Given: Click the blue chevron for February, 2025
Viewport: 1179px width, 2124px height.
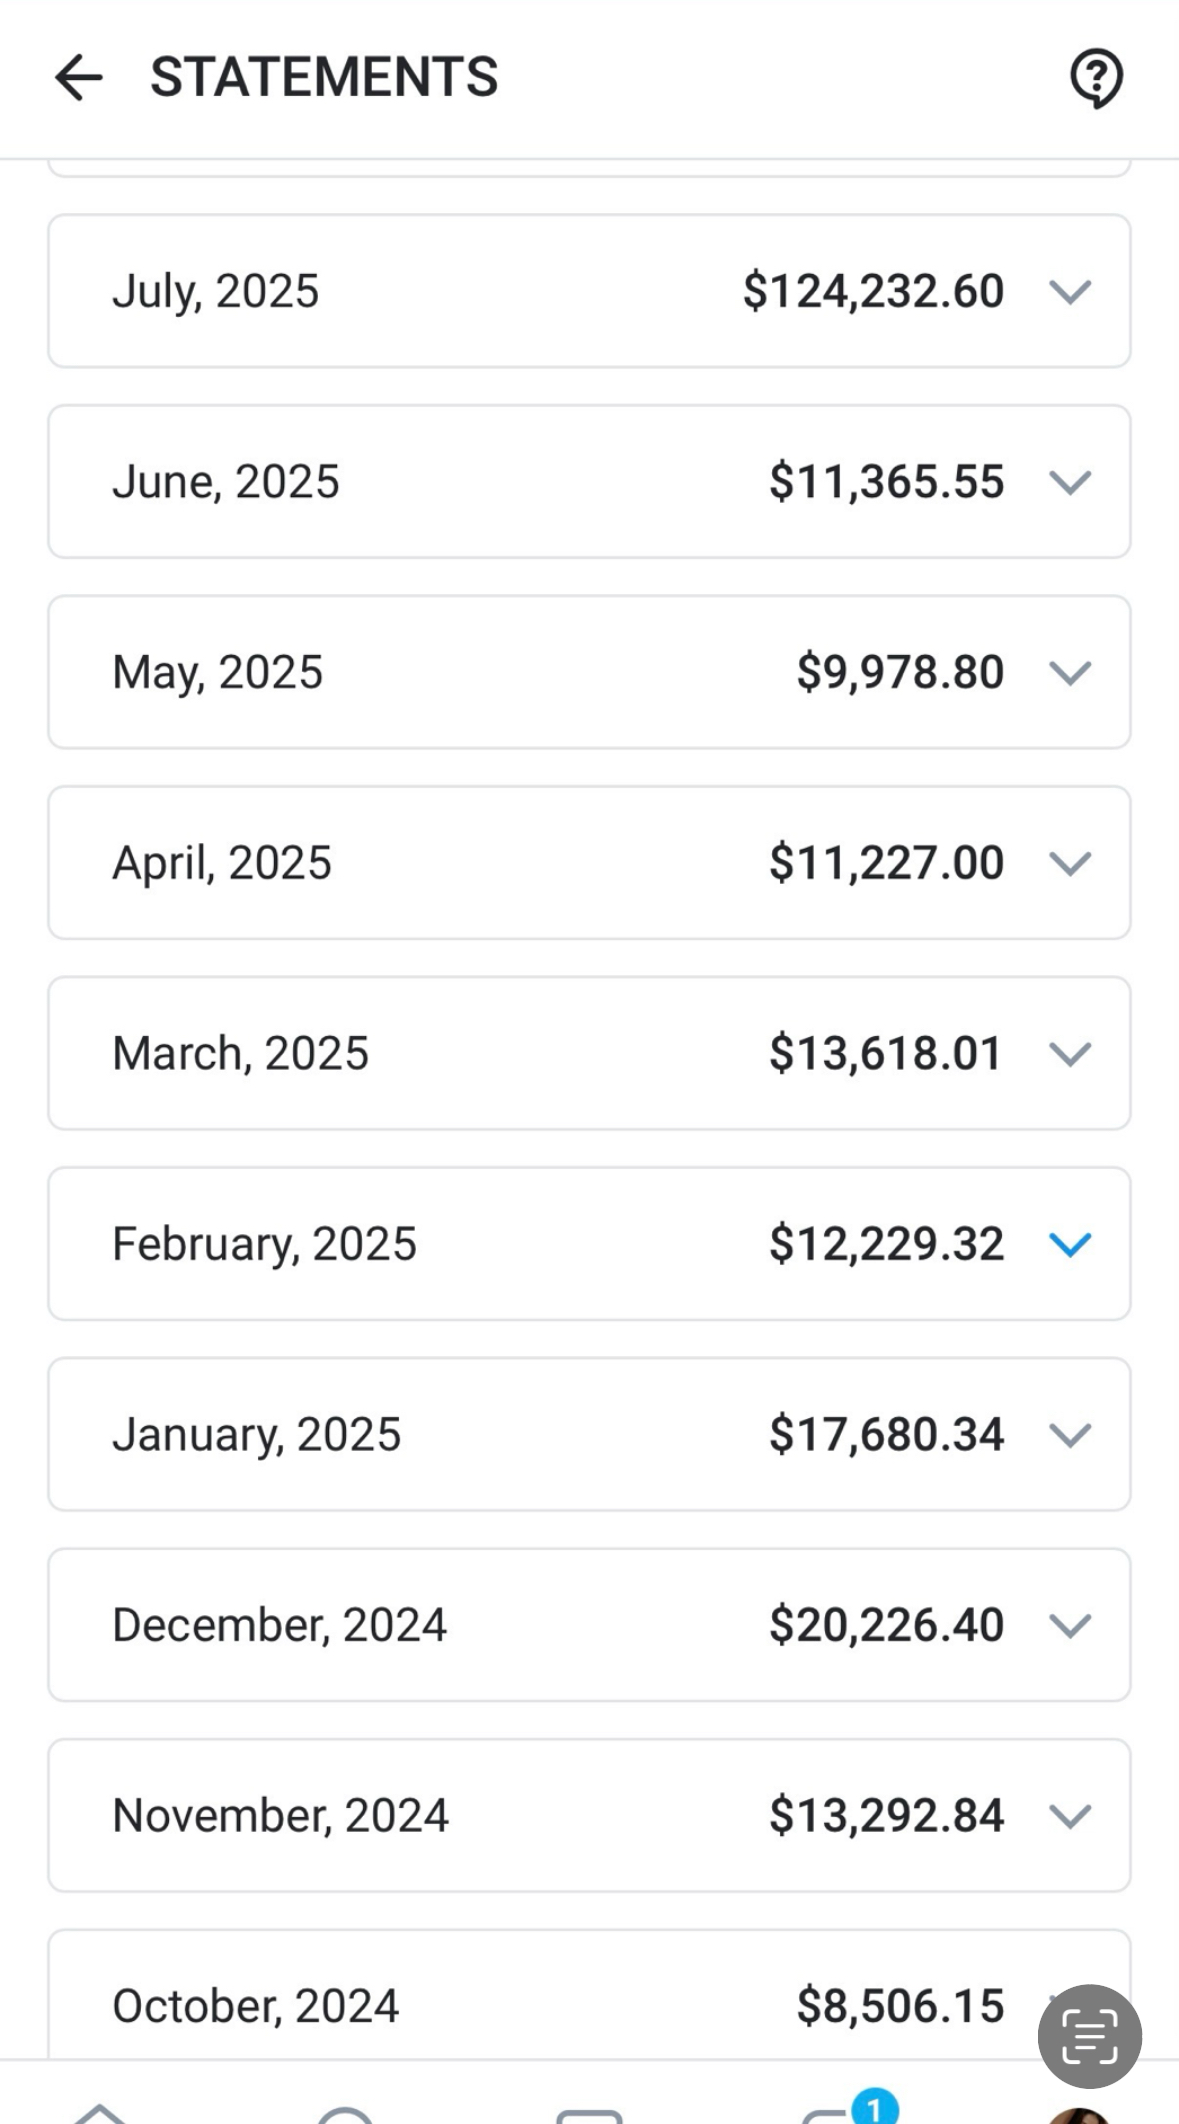Looking at the screenshot, I should (x=1069, y=1245).
